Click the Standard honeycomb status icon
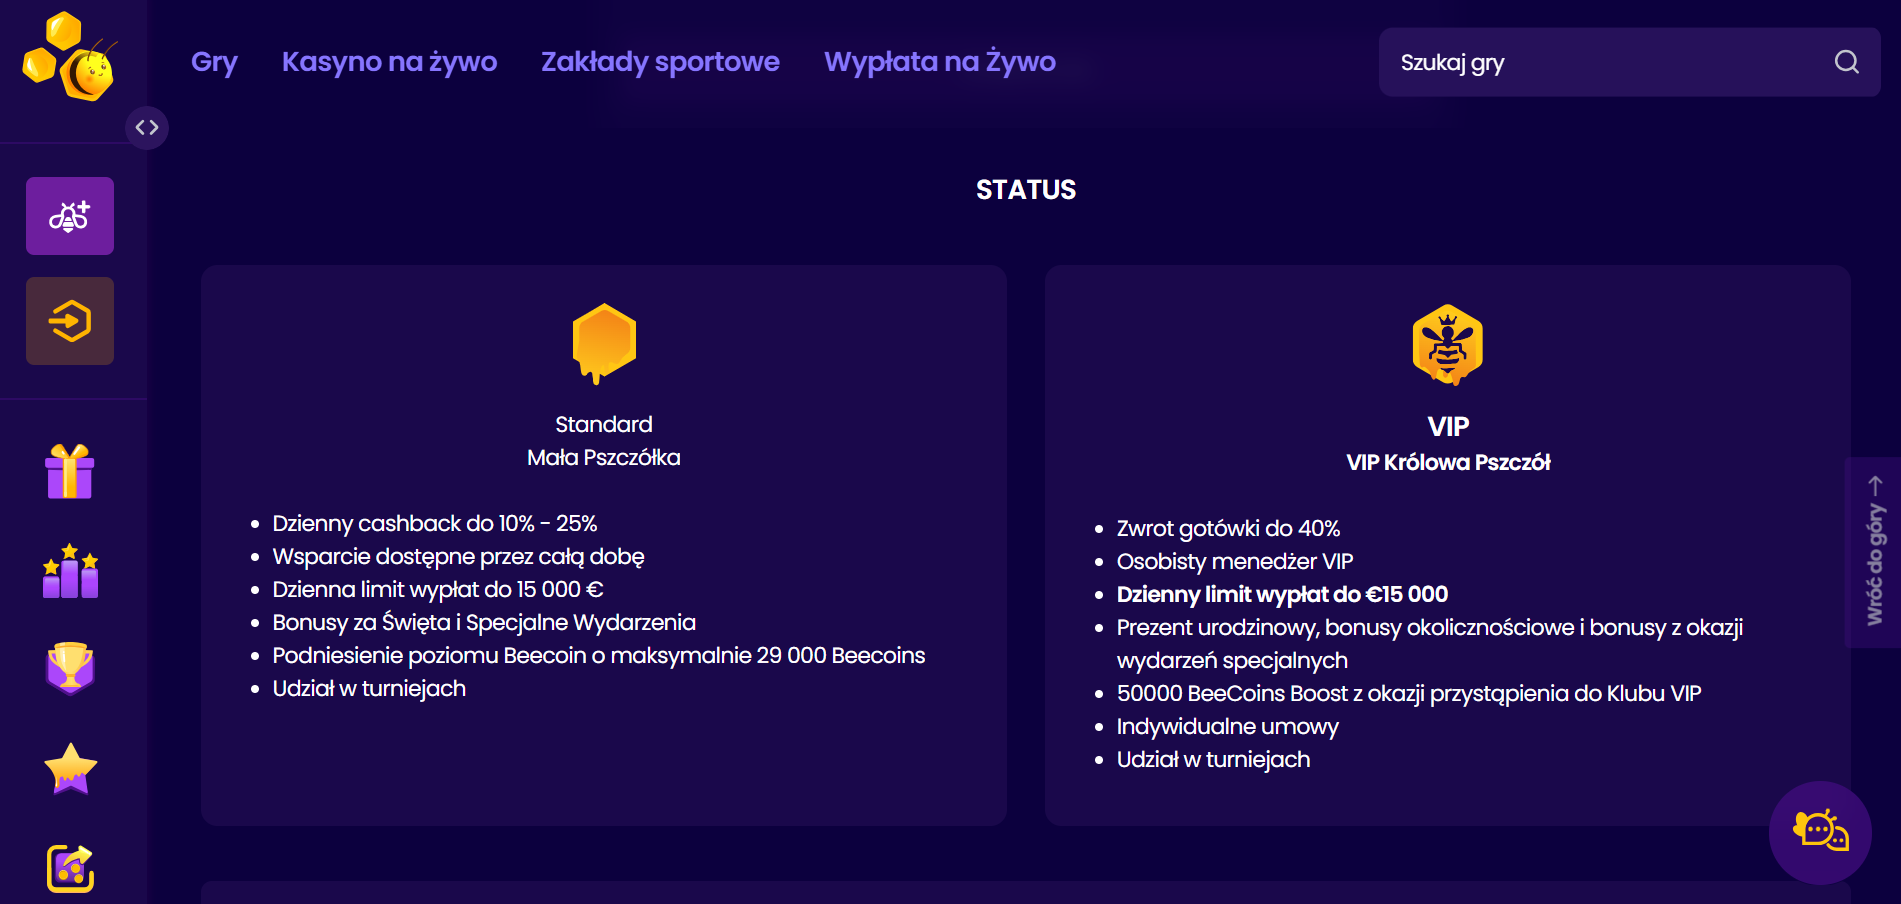1901x904 pixels. (604, 343)
